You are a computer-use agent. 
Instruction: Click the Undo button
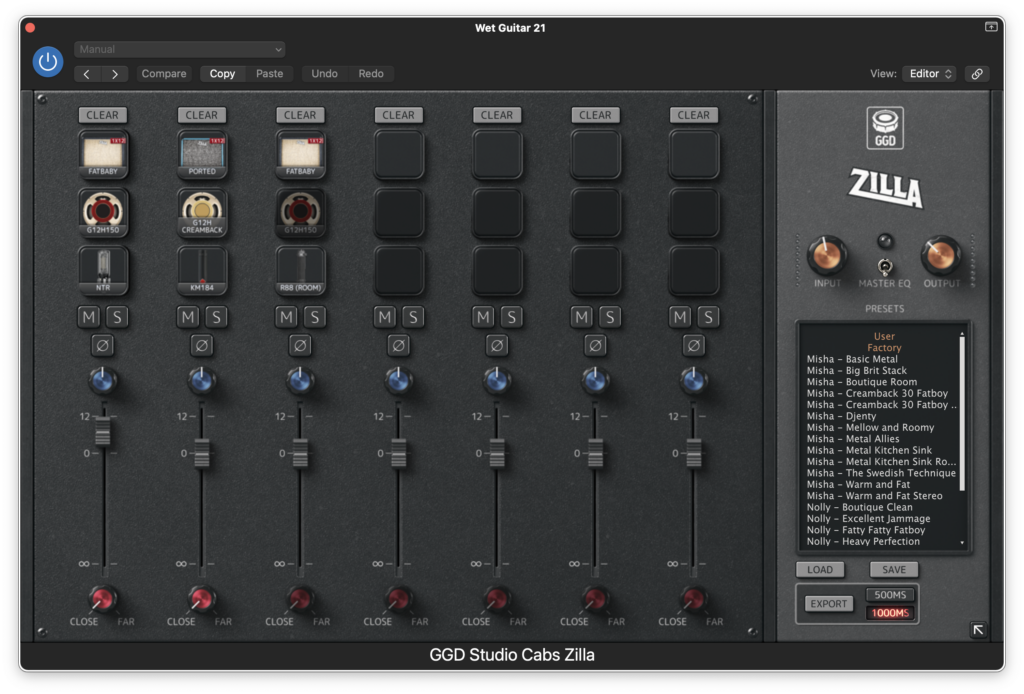click(x=325, y=74)
